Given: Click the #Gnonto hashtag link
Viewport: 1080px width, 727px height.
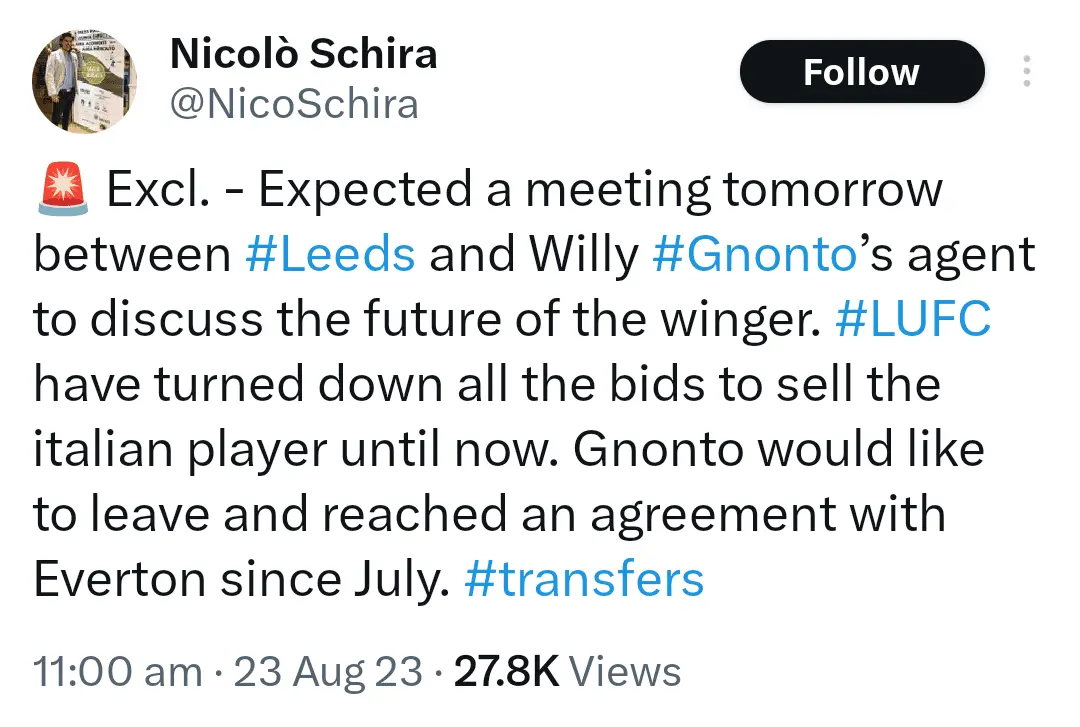Looking at the screenshot, I should click(754, 255).
